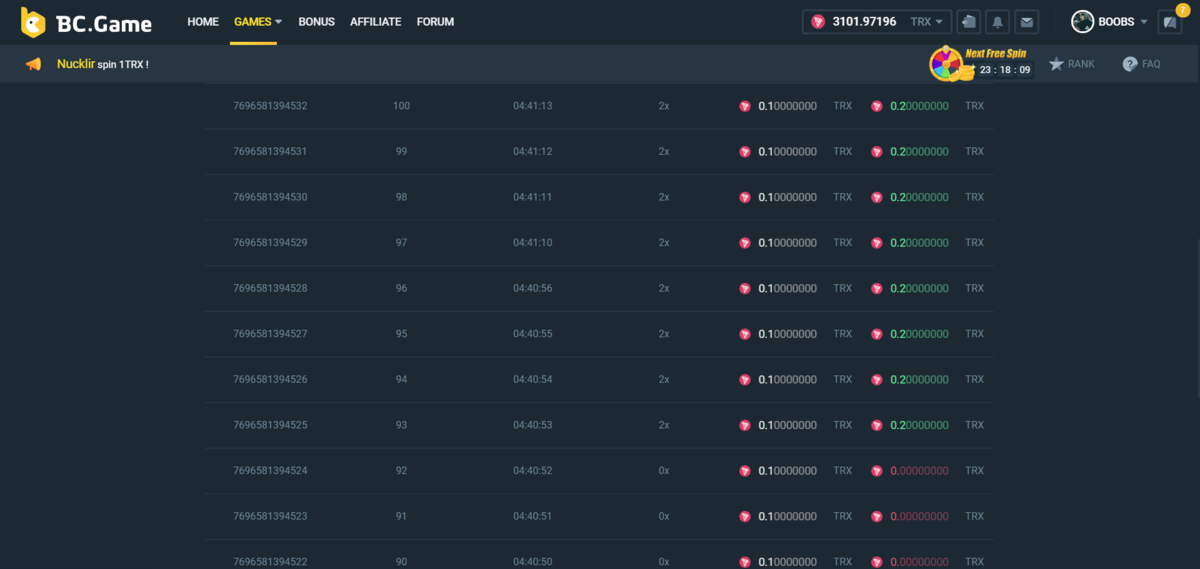Open notifications bell icon
This screenshot has width=1200, height=569.
998,22
